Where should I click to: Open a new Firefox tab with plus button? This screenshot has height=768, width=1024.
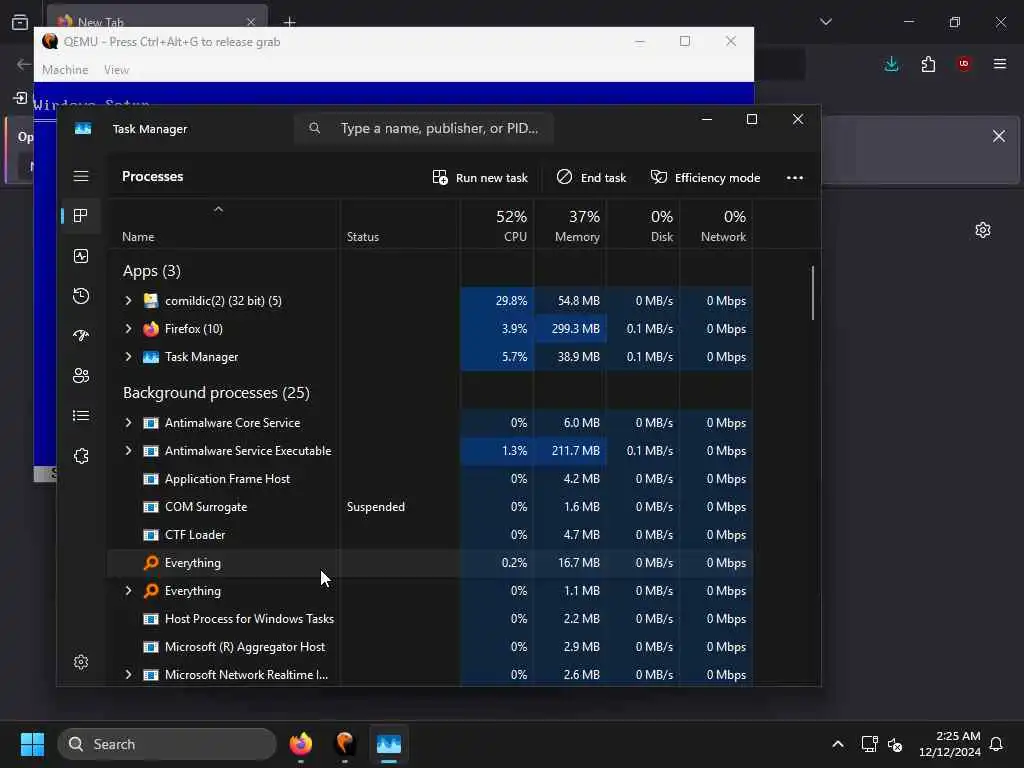[x=289, y=22]
